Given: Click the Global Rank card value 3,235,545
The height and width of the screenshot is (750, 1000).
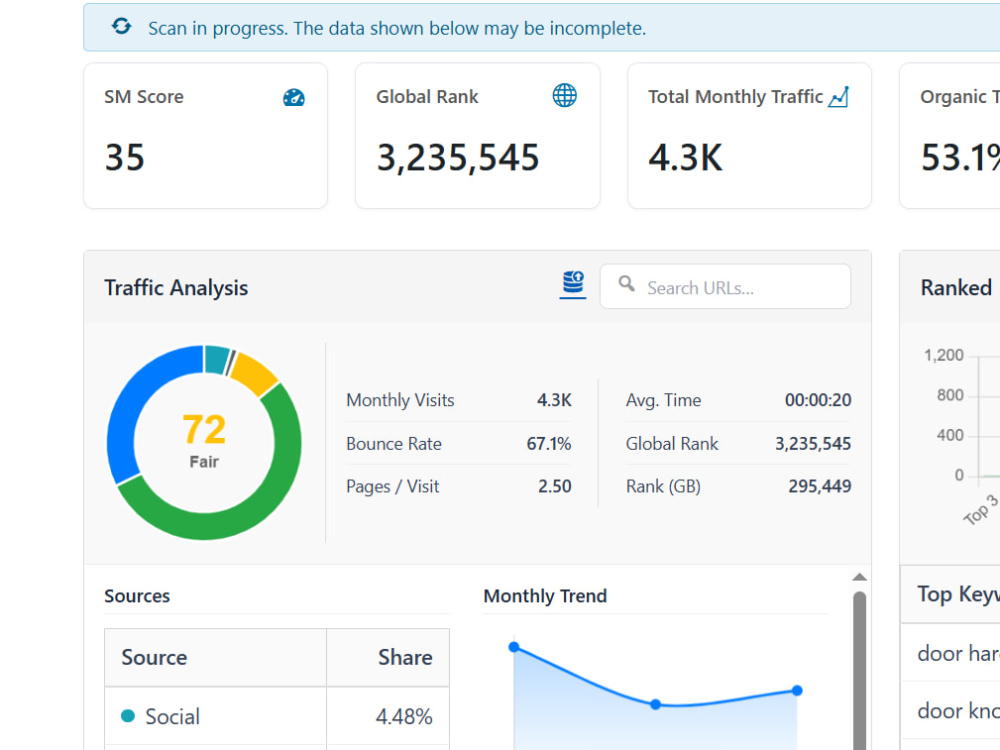Looking at the screenshot, I should tap(458, 157).
